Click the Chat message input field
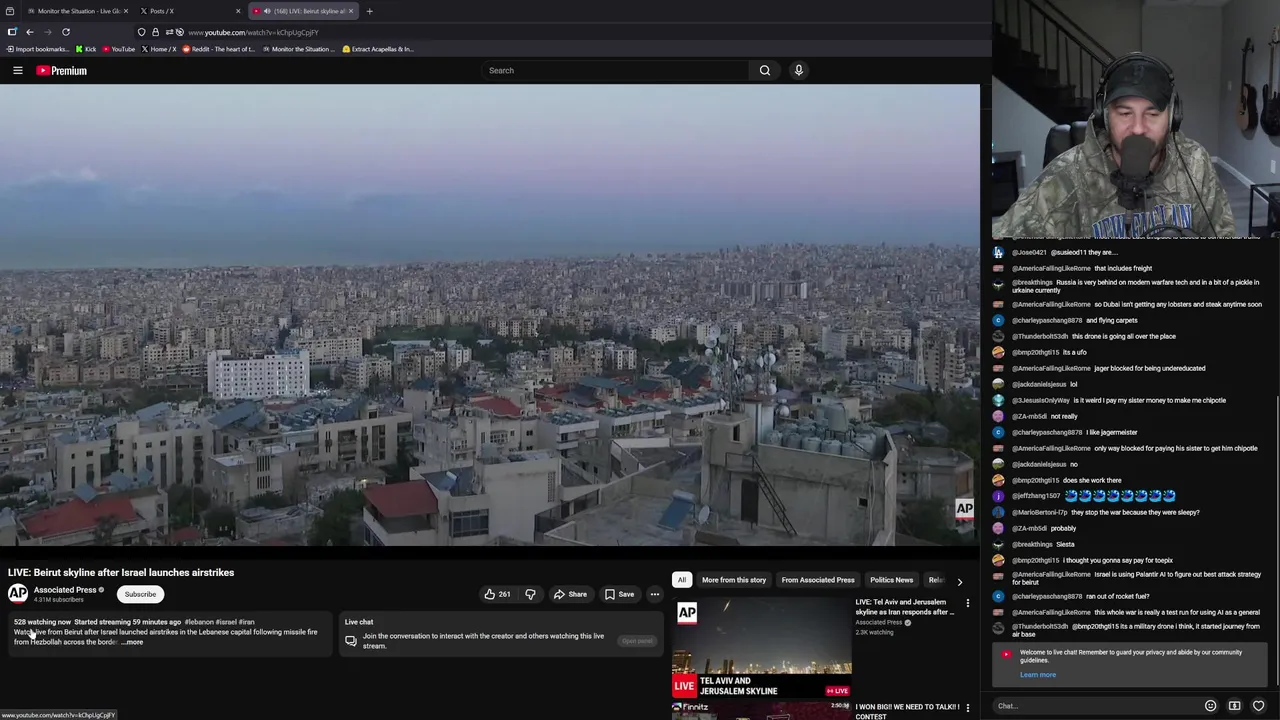Screen dimensions: 1280x720 pos(1096,706)
